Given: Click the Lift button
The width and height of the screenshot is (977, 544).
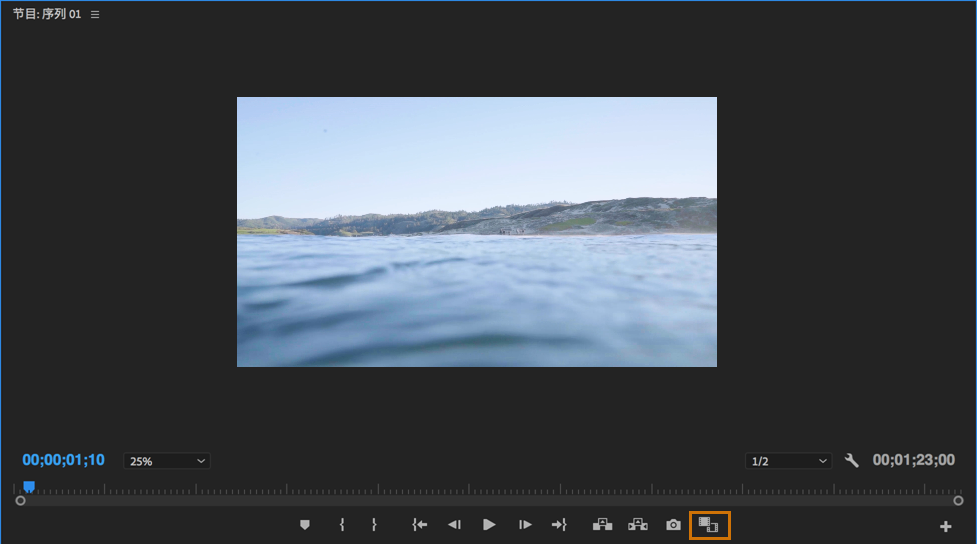Looking at the screenshot, I should pyautogui.click(x=602, y=525).
